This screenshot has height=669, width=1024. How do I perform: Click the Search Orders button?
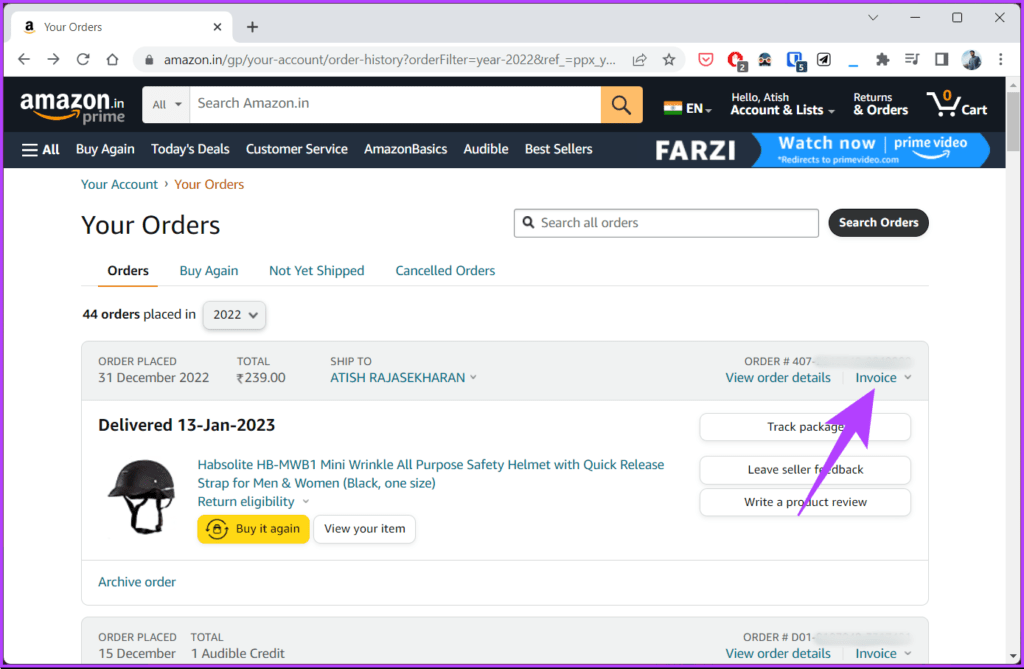click(878, 223)
